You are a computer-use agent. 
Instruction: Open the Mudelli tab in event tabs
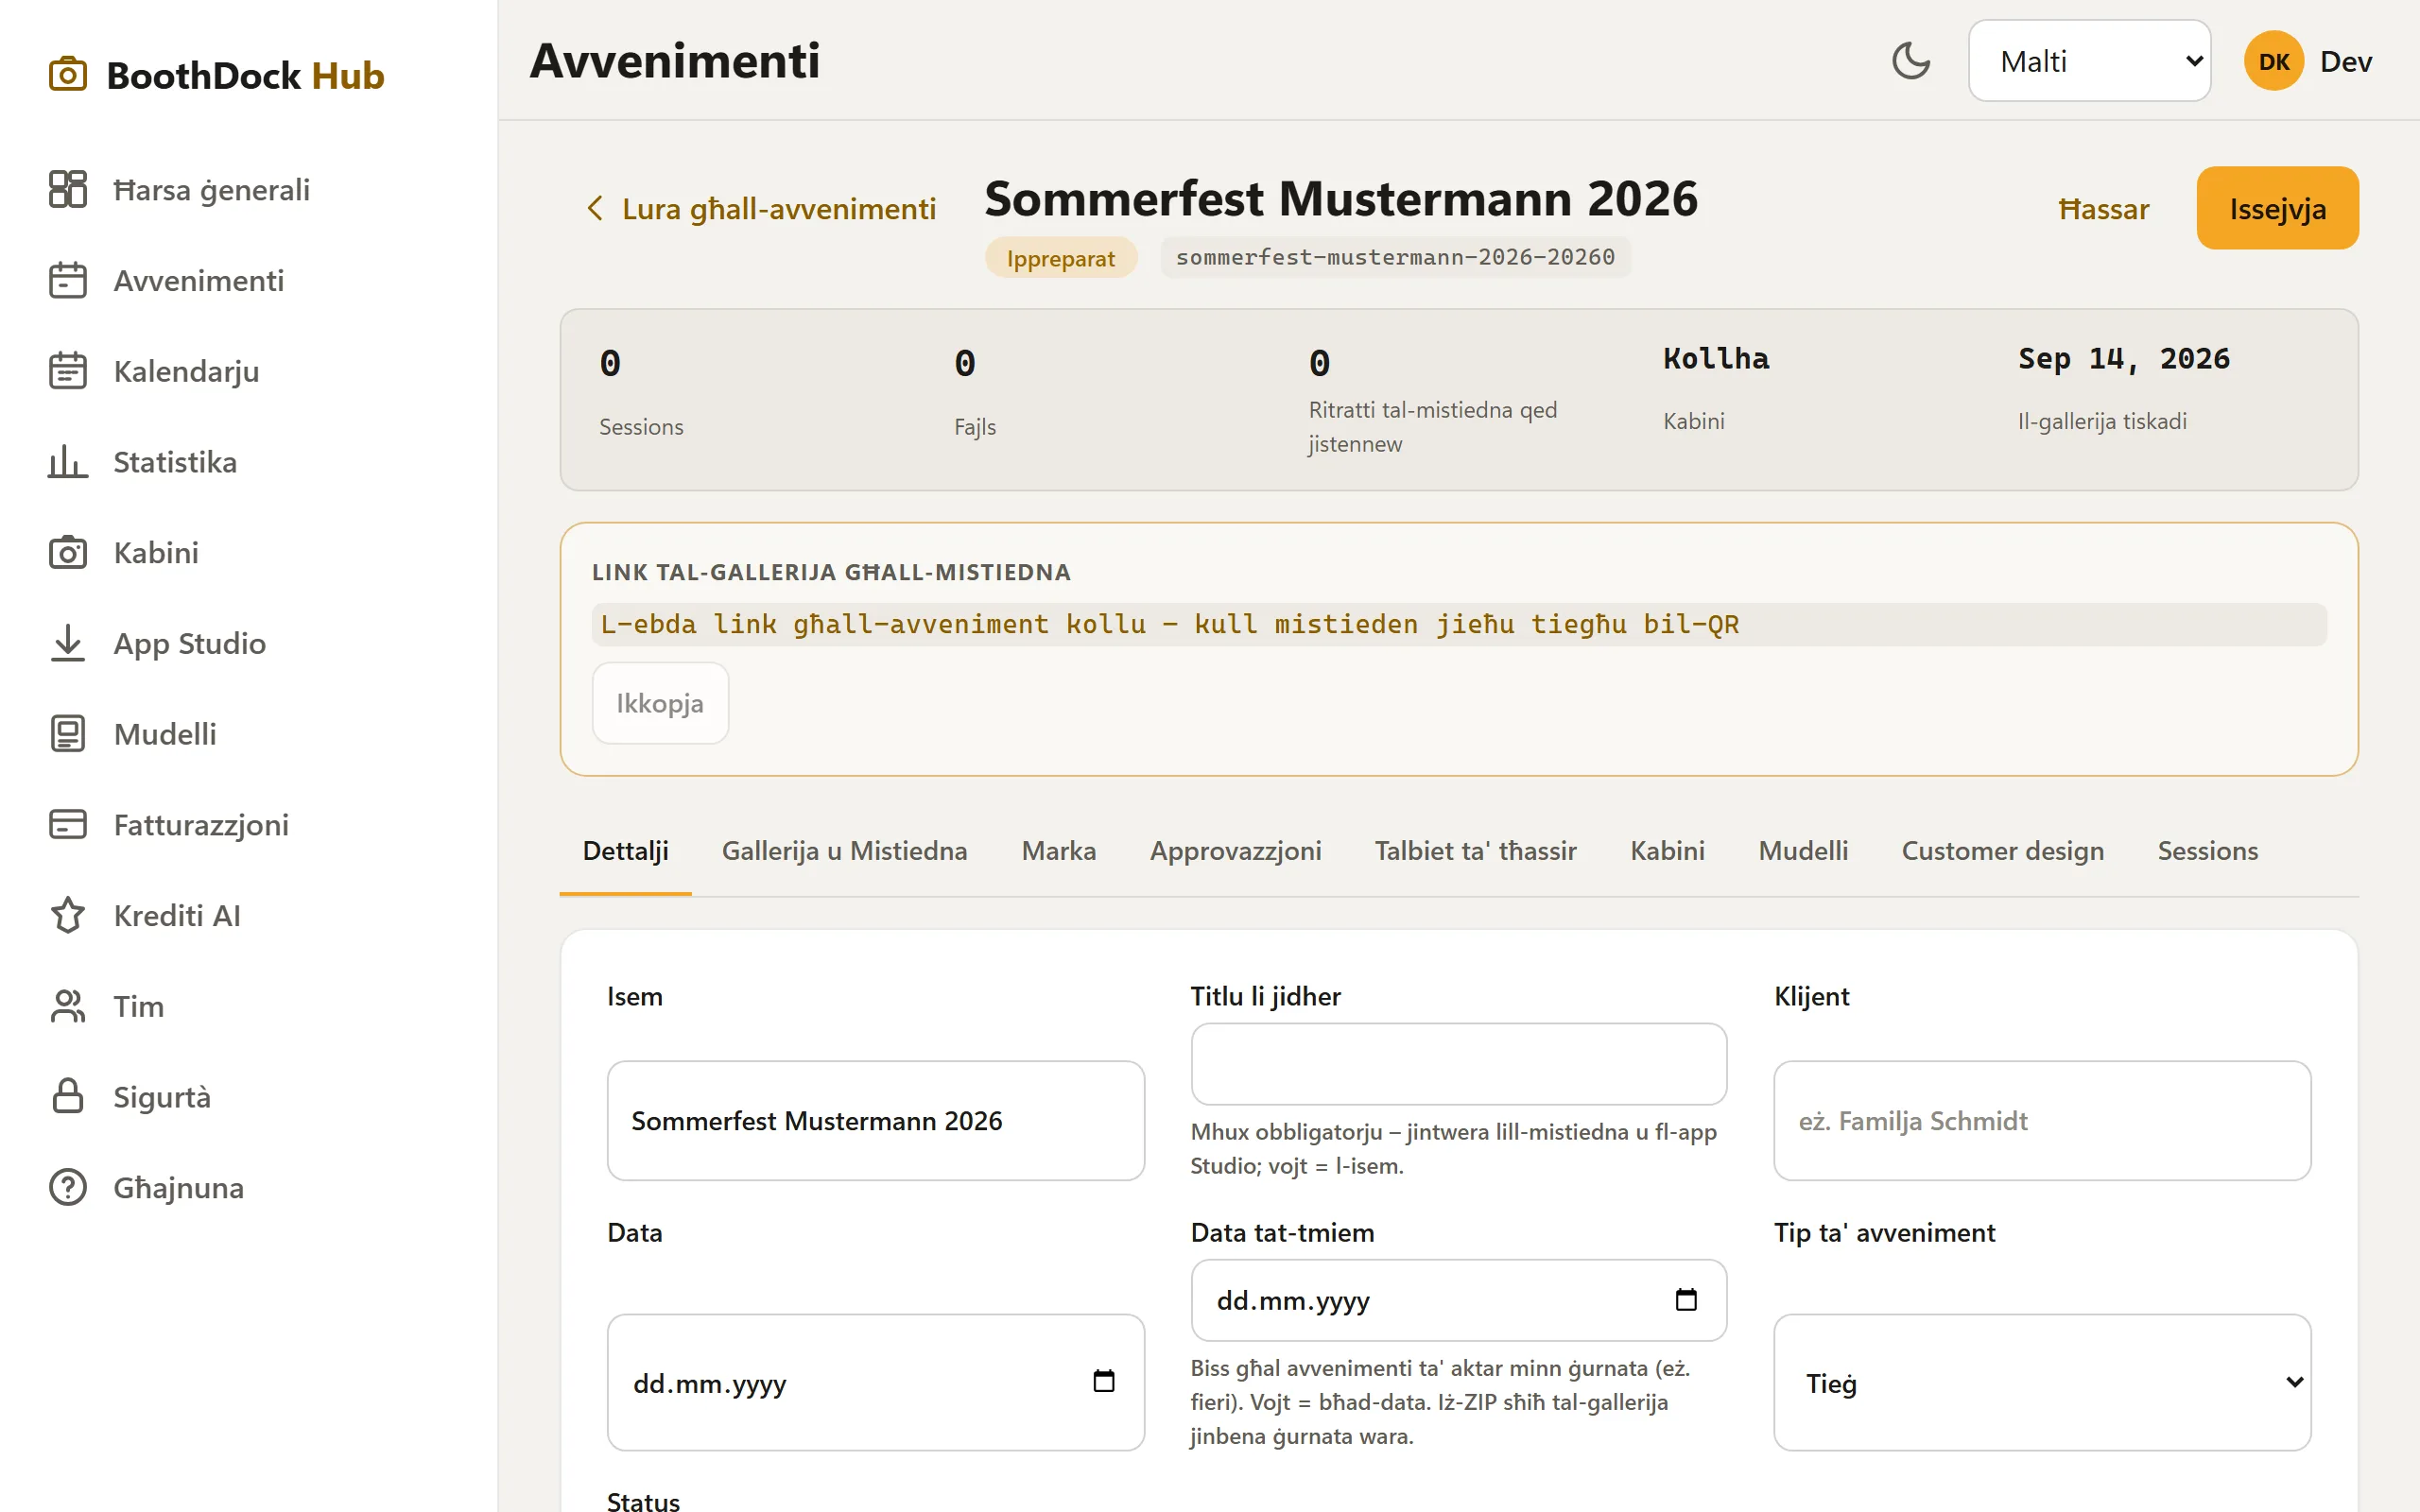tap(1803, 851)
